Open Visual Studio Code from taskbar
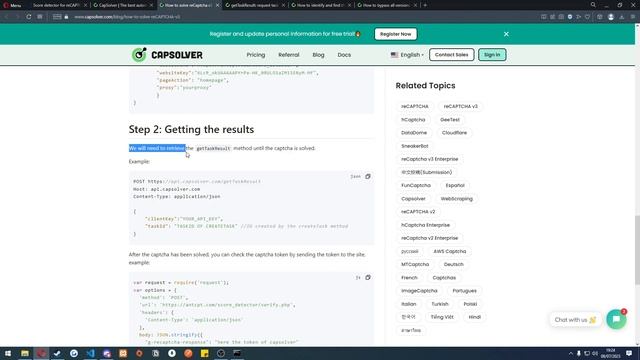640x360 pixels. (x=90, y=353)
